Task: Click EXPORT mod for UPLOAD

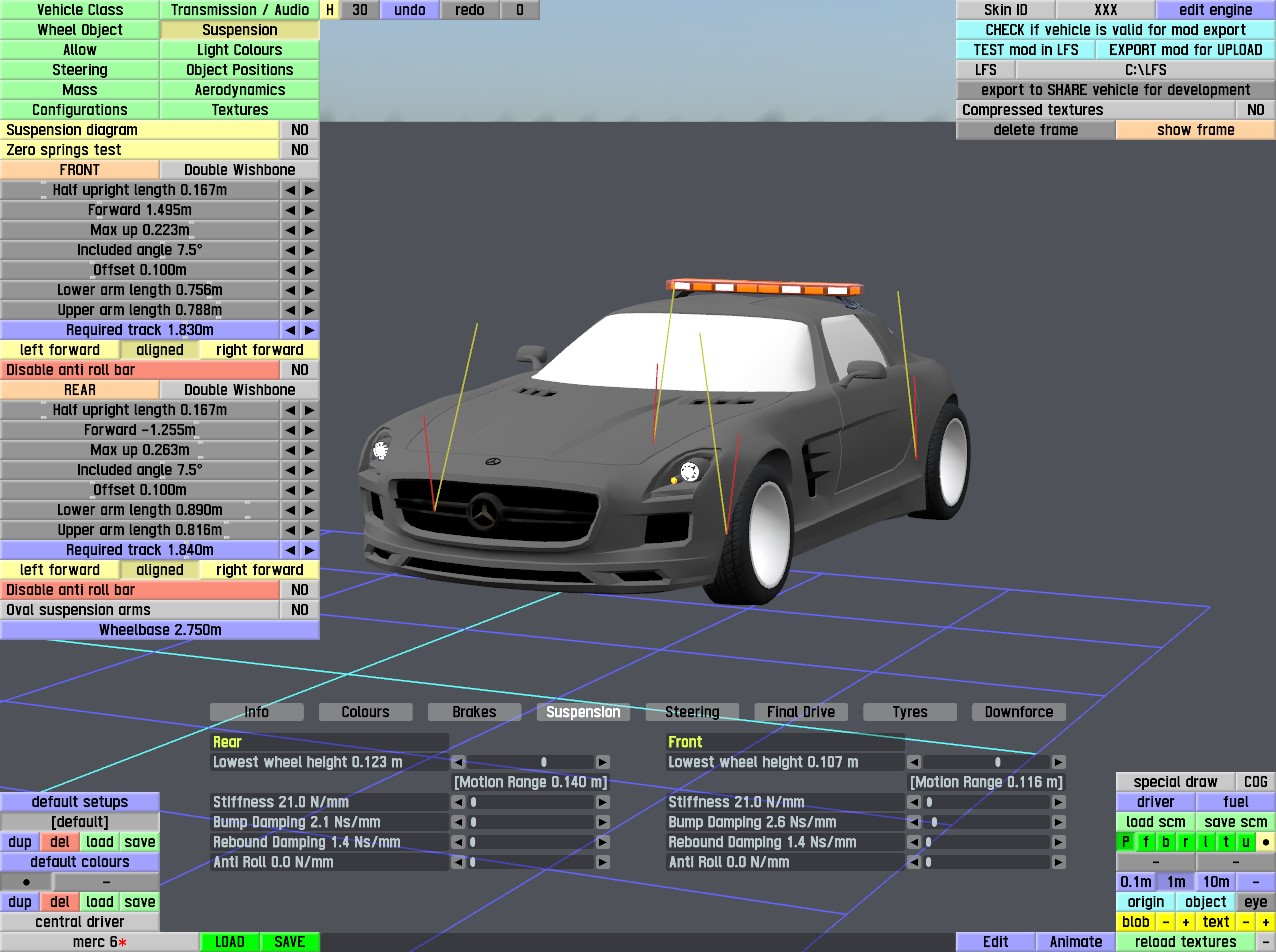Action: point(1186,50)
